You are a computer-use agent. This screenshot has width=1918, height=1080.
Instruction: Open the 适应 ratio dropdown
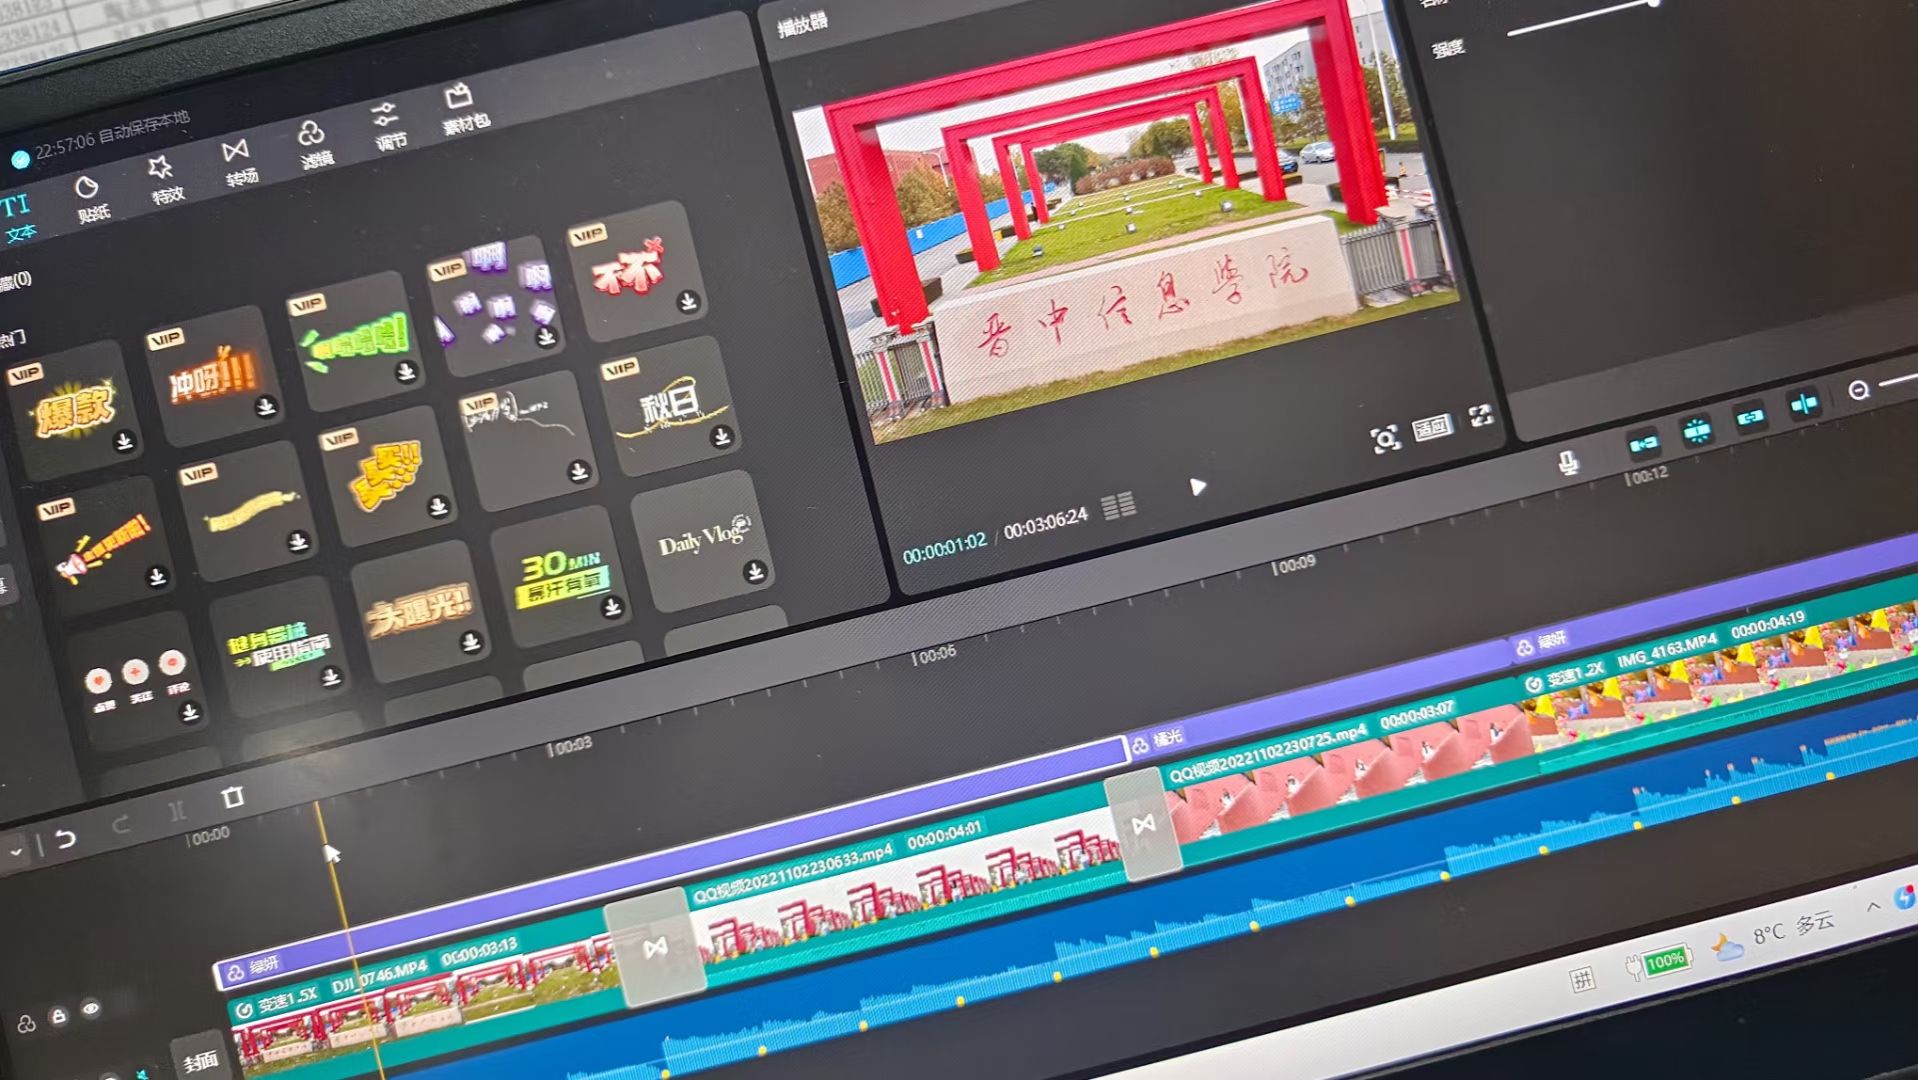1431,429
